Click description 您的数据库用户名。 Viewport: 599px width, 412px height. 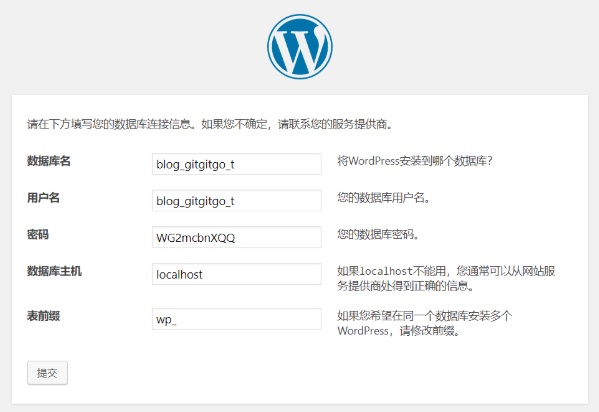point(384,198)
